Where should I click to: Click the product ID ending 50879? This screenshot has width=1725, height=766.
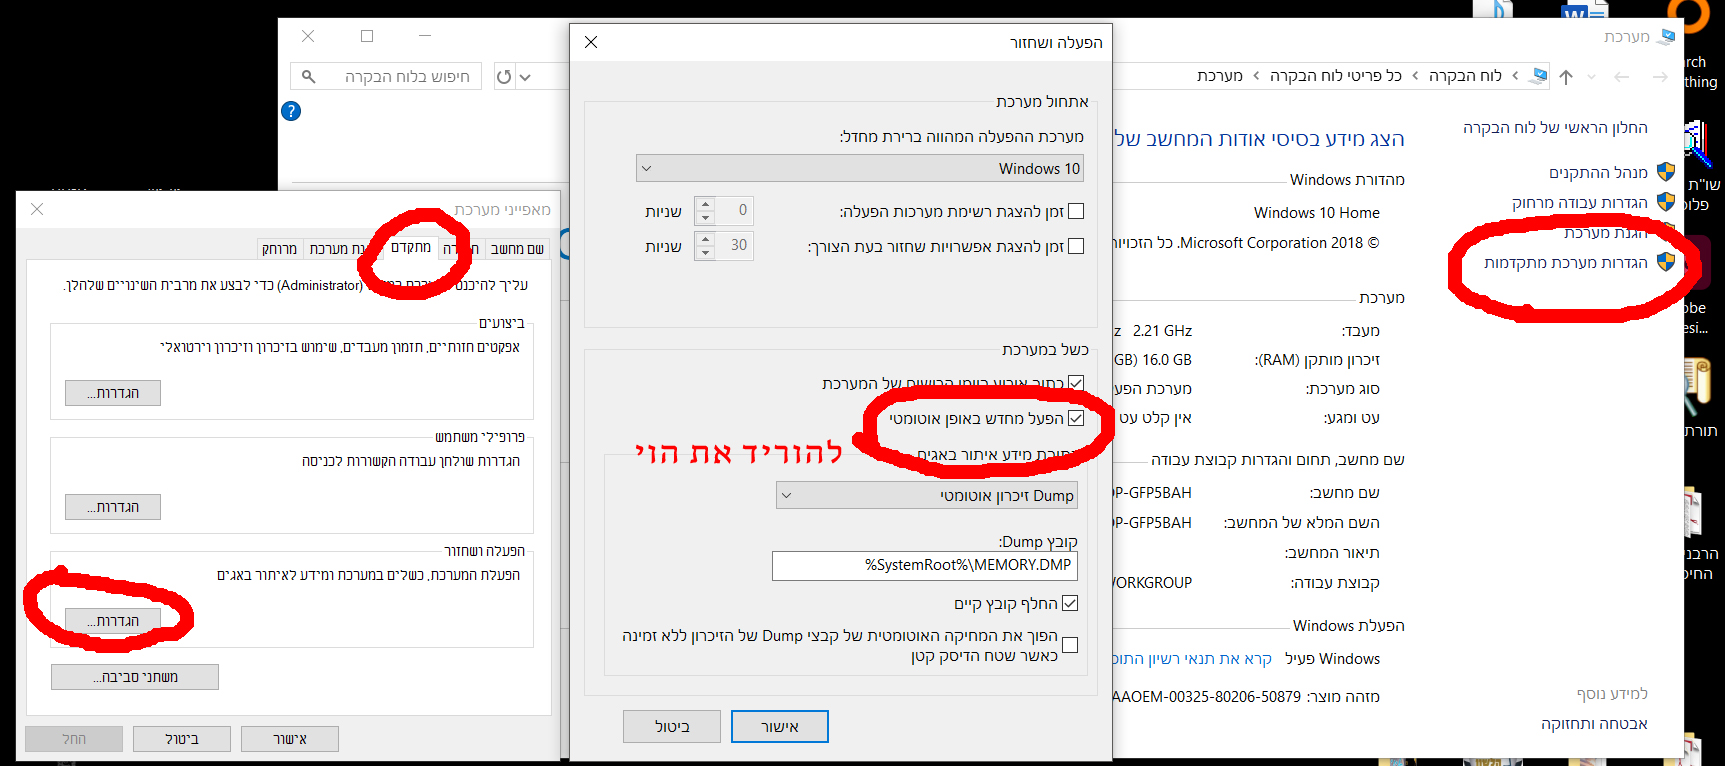(x=1207, y=696)
